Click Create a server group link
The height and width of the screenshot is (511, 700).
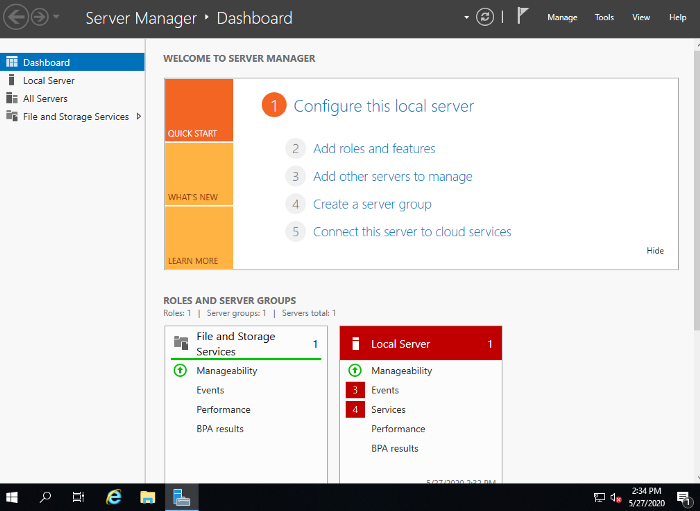click(x=372, y=204)
